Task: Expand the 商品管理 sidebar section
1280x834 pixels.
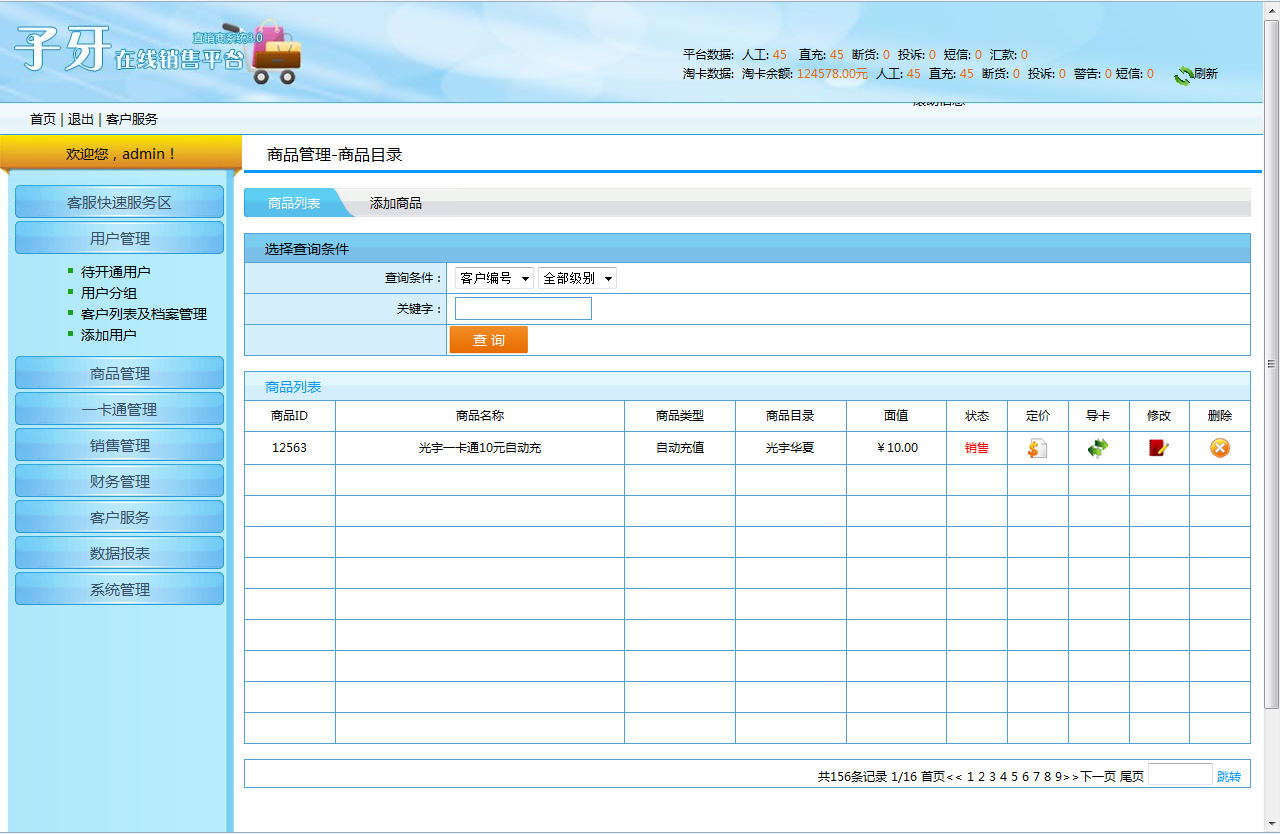Action: point(119,373)
